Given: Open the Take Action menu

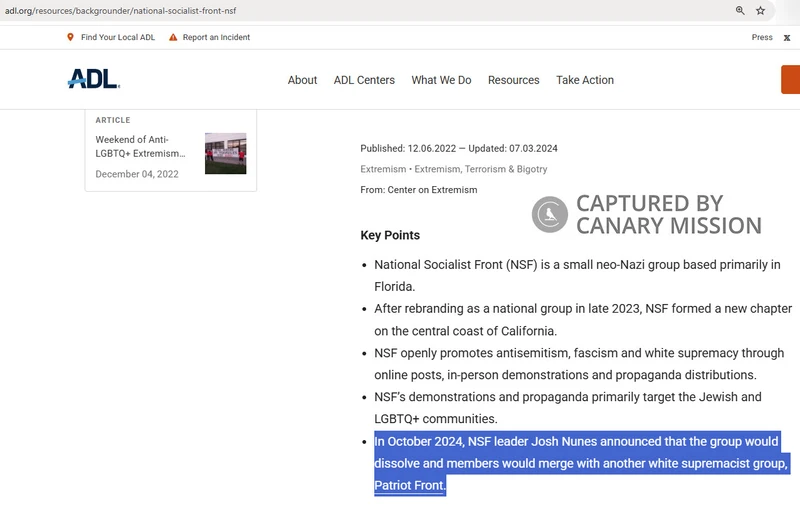Looking at the screenshot, I should (585, 80).
